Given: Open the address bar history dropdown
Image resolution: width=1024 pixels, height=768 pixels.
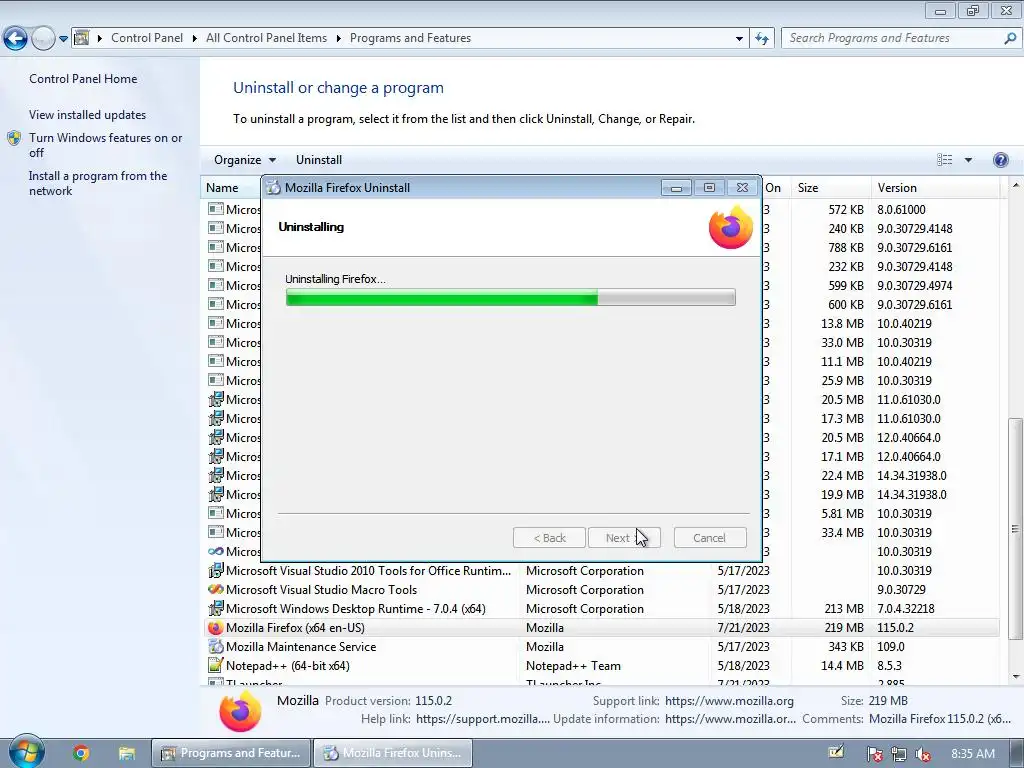Looking at the screenshot, I should [739, 39].
